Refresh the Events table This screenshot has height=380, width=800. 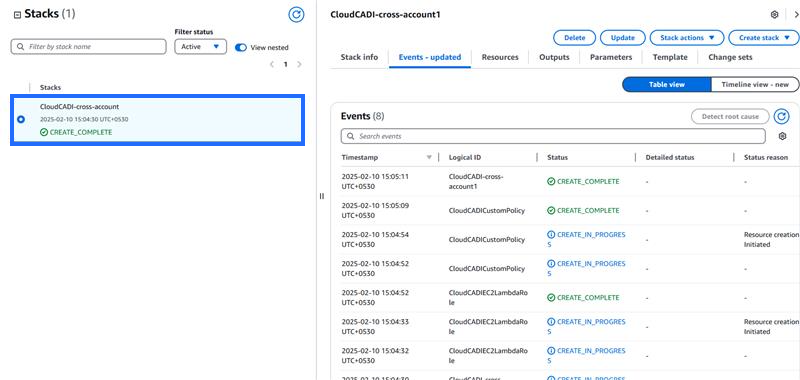tap(781, 116)
